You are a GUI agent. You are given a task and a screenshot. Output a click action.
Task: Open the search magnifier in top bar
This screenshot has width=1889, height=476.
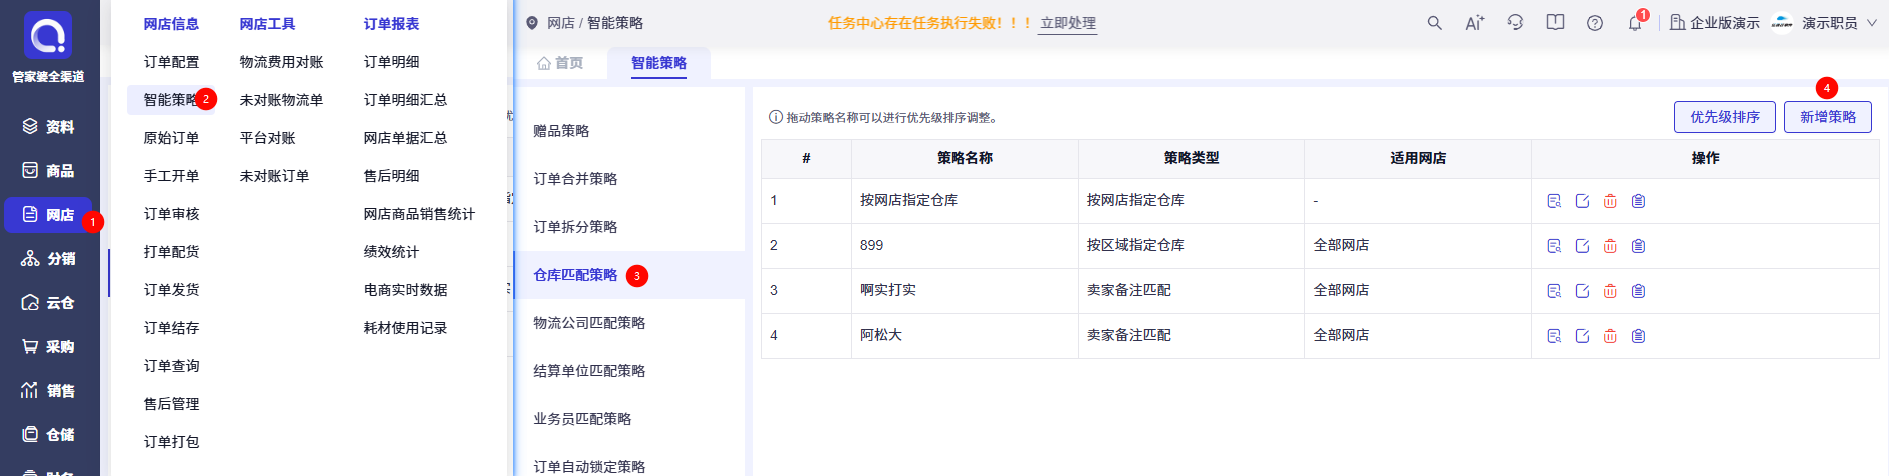click(1434, 23)
